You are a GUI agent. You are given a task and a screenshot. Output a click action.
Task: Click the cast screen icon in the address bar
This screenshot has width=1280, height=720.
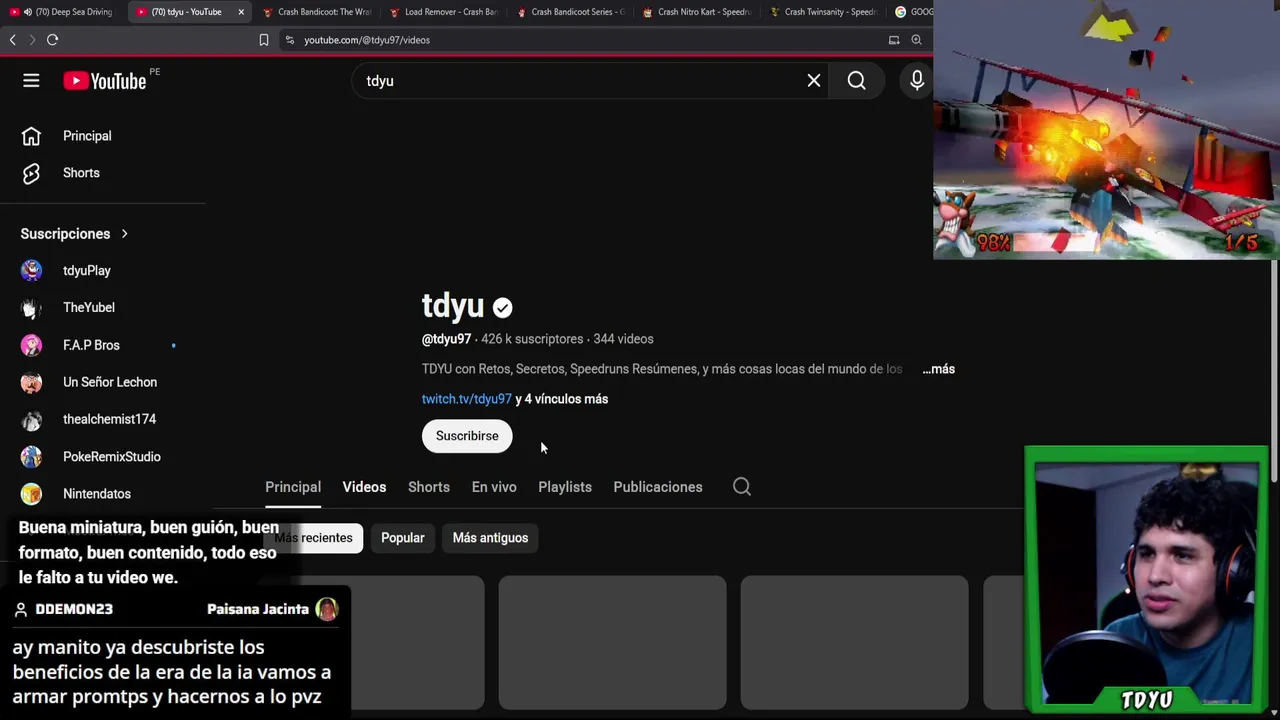(x=894, y=40)
